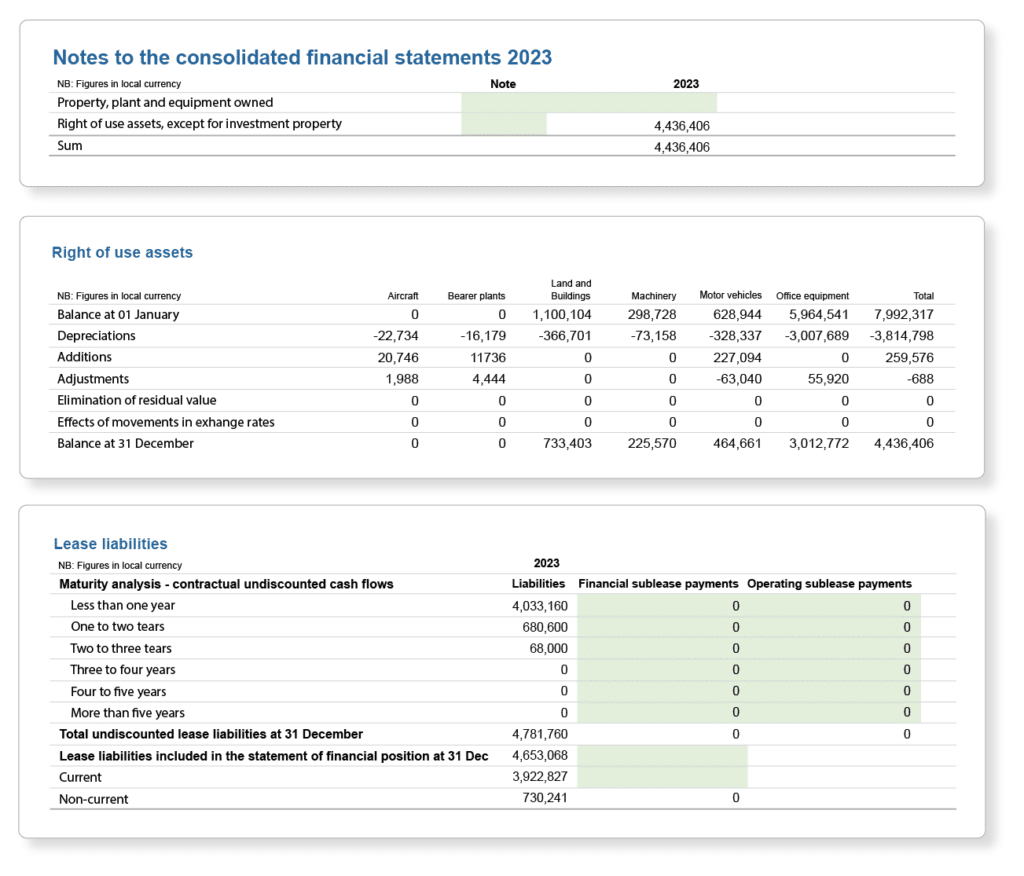The height and width of the screenshot is (876, 1024).
Task: Select the 'Note' column header
Action: 503,84
